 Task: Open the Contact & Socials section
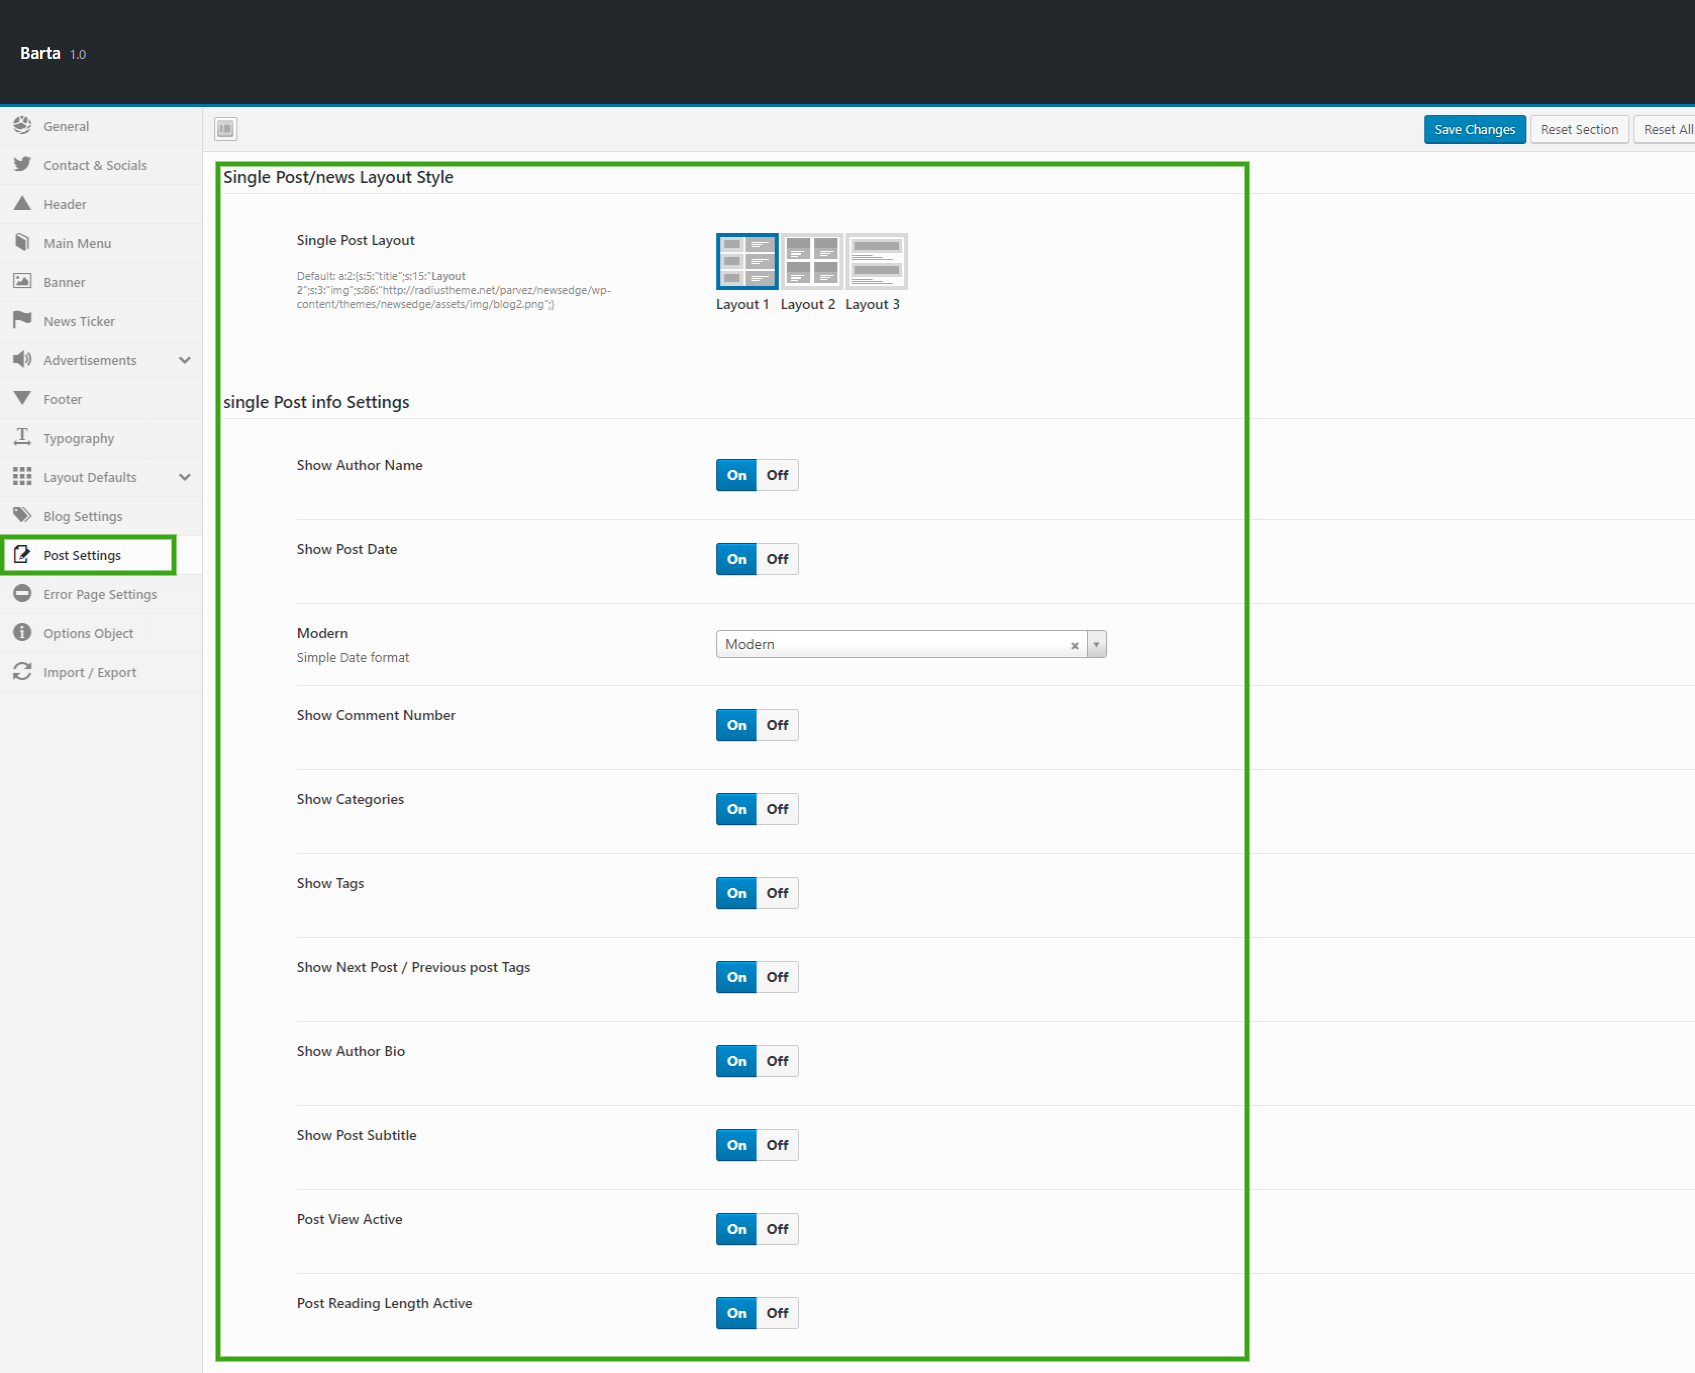(101, 165)
